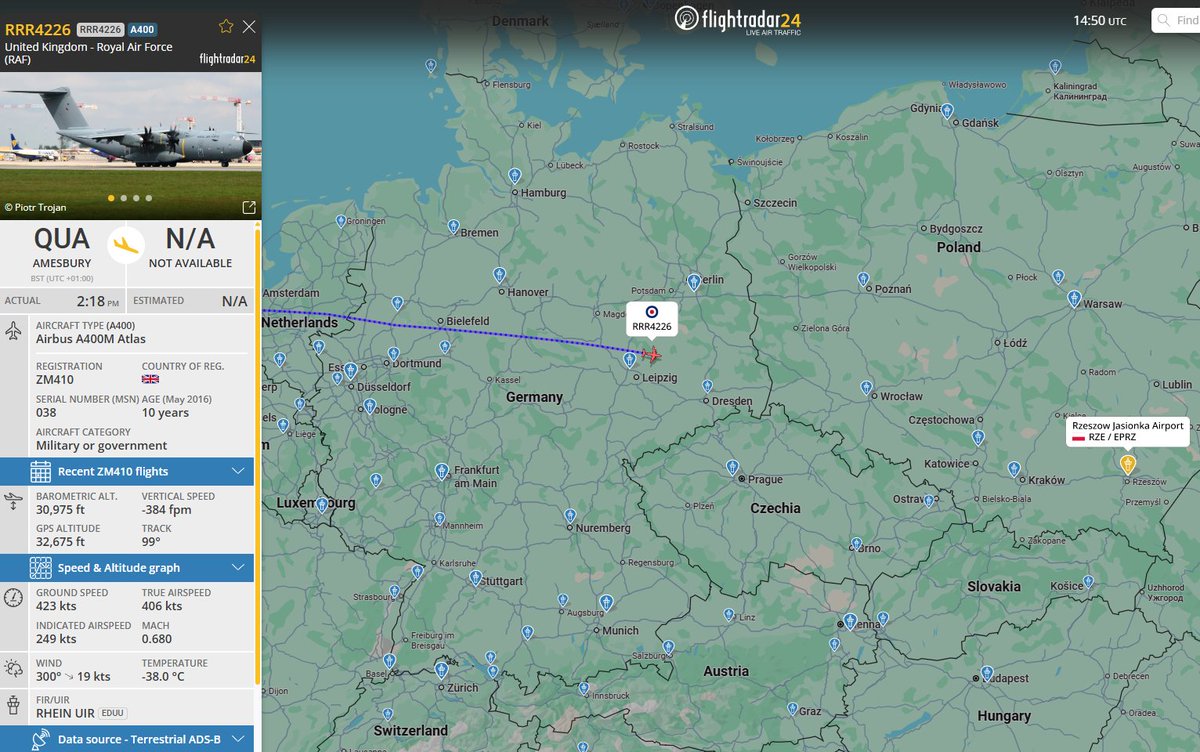Viewport: 1200px width, 752px height.
Task: Click the 14:50 UTC clock display
Action: point(1099,20)
